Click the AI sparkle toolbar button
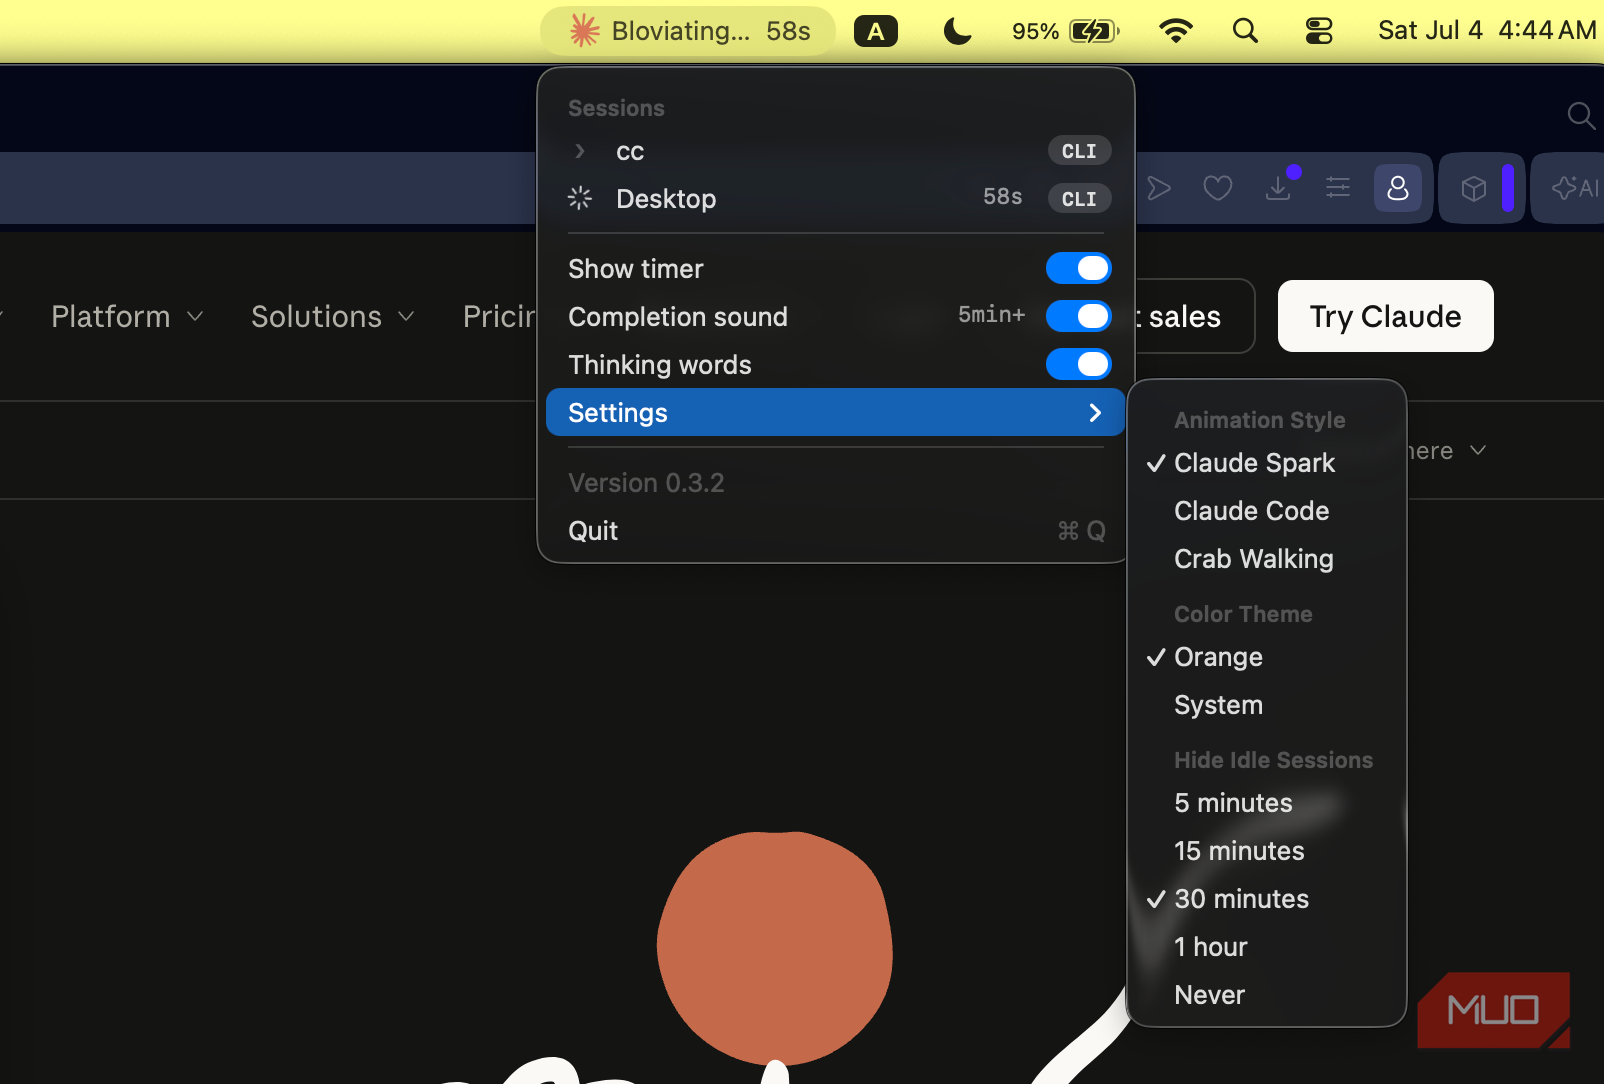This screenshot has height=1084, width=1604. tap(1576, 188)
